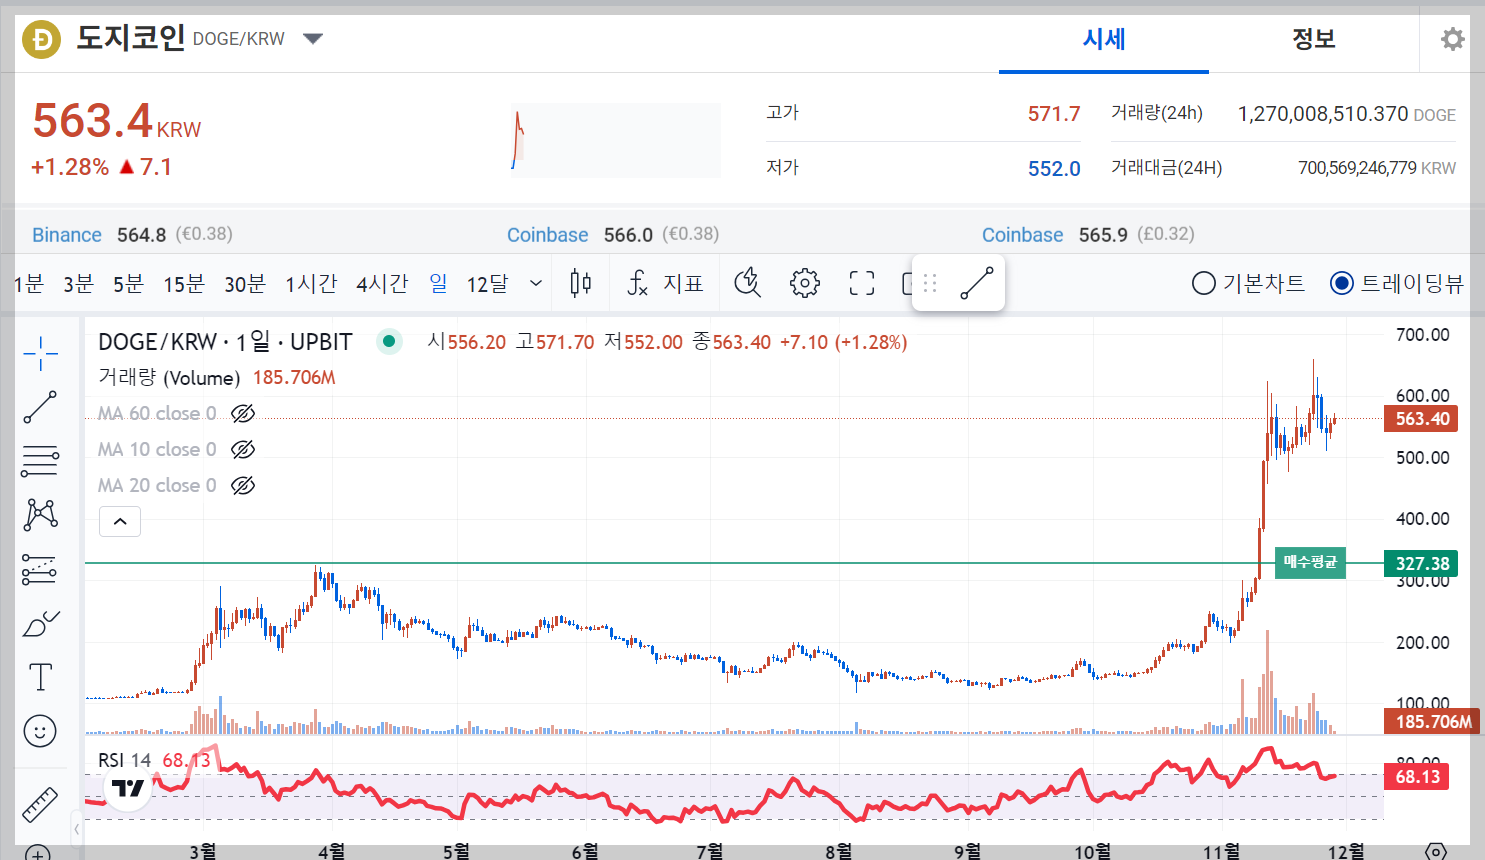
Task: Click the DOGE/KRW 1일 UPBIT chart title
Action: [x=225, y=342]
